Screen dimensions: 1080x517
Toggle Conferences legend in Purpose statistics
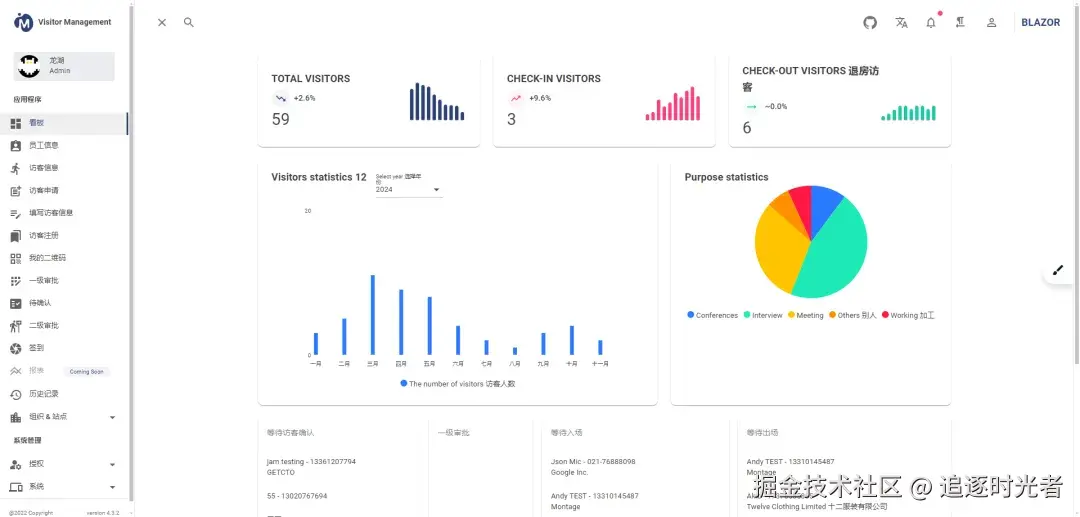(x=712, y=315)
